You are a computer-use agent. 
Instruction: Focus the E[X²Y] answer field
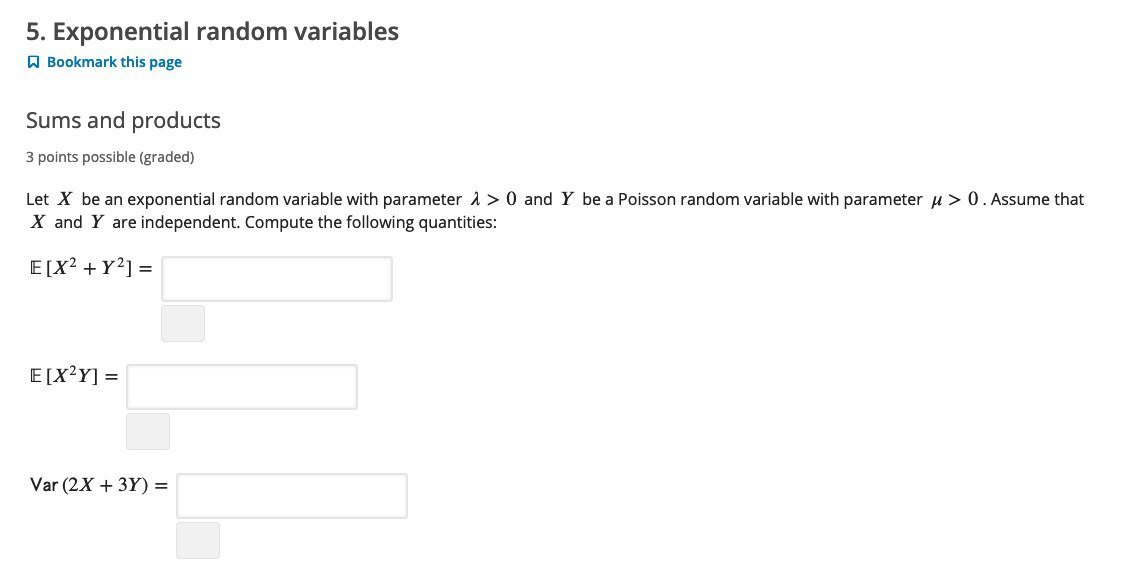pyautogui.click(x=241, y=387)
